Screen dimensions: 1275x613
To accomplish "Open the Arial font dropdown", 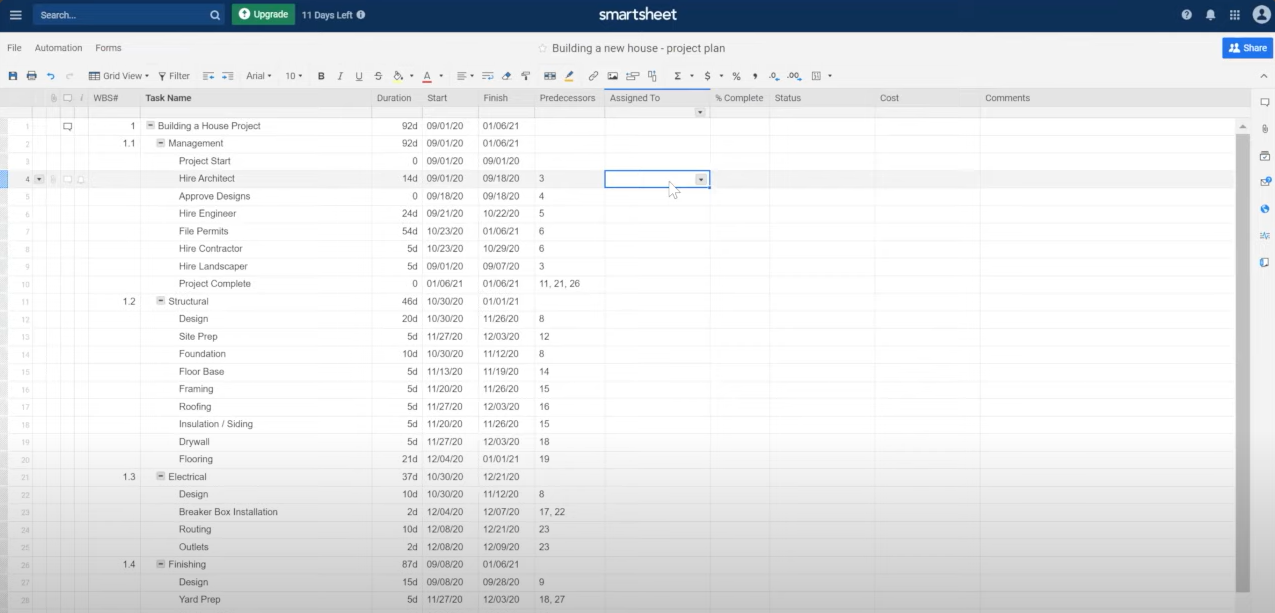I will 259,76.
